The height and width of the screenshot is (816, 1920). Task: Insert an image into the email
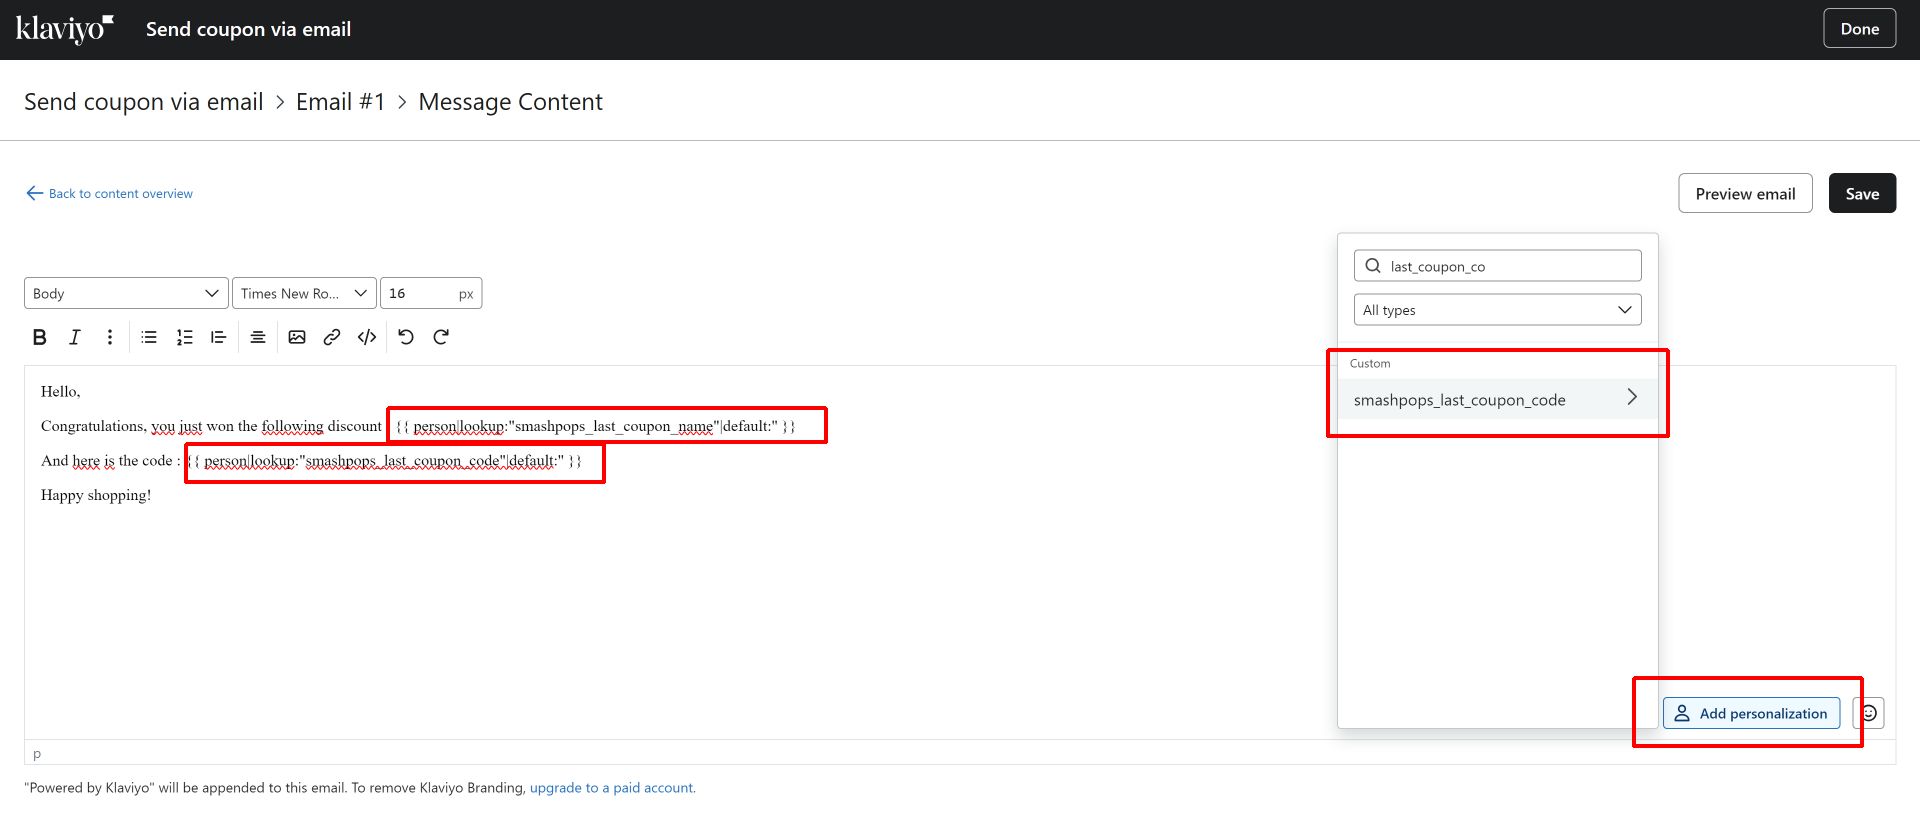297,337
